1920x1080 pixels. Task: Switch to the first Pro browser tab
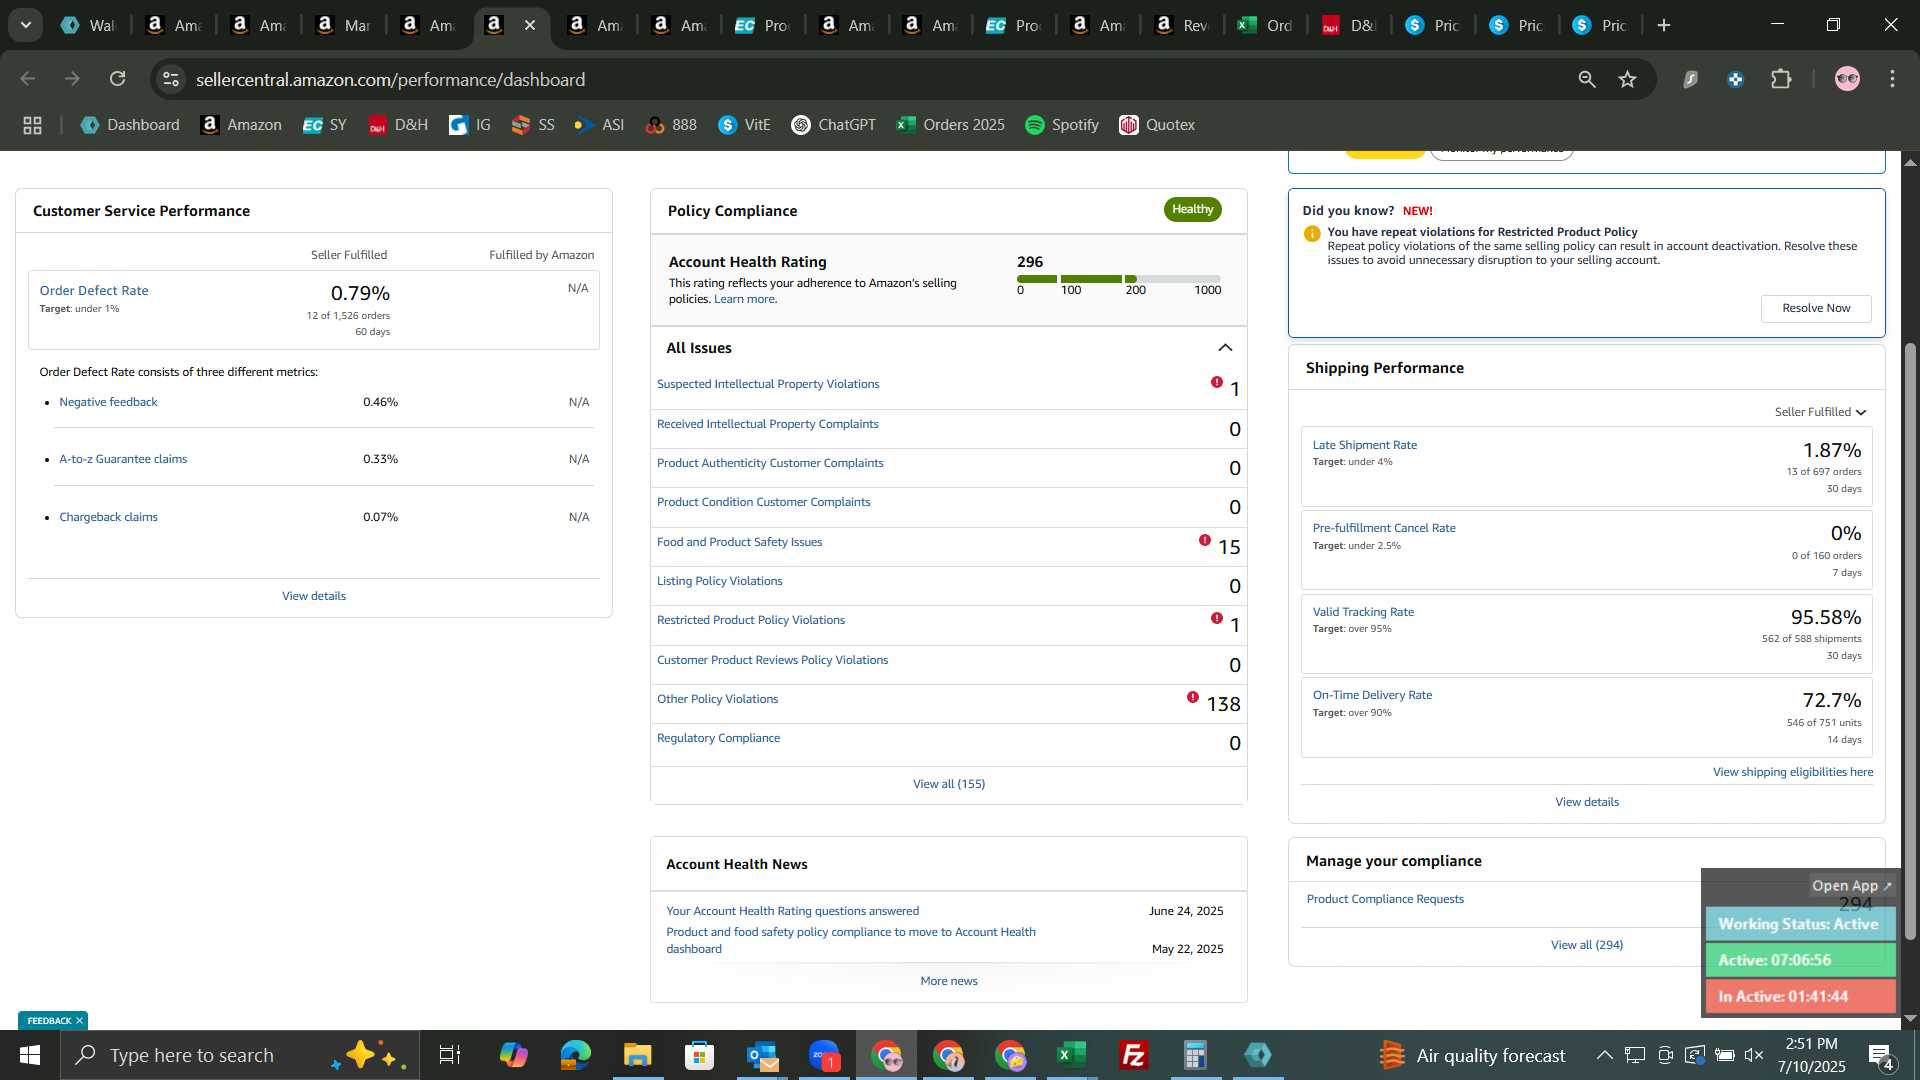[762, 25]
